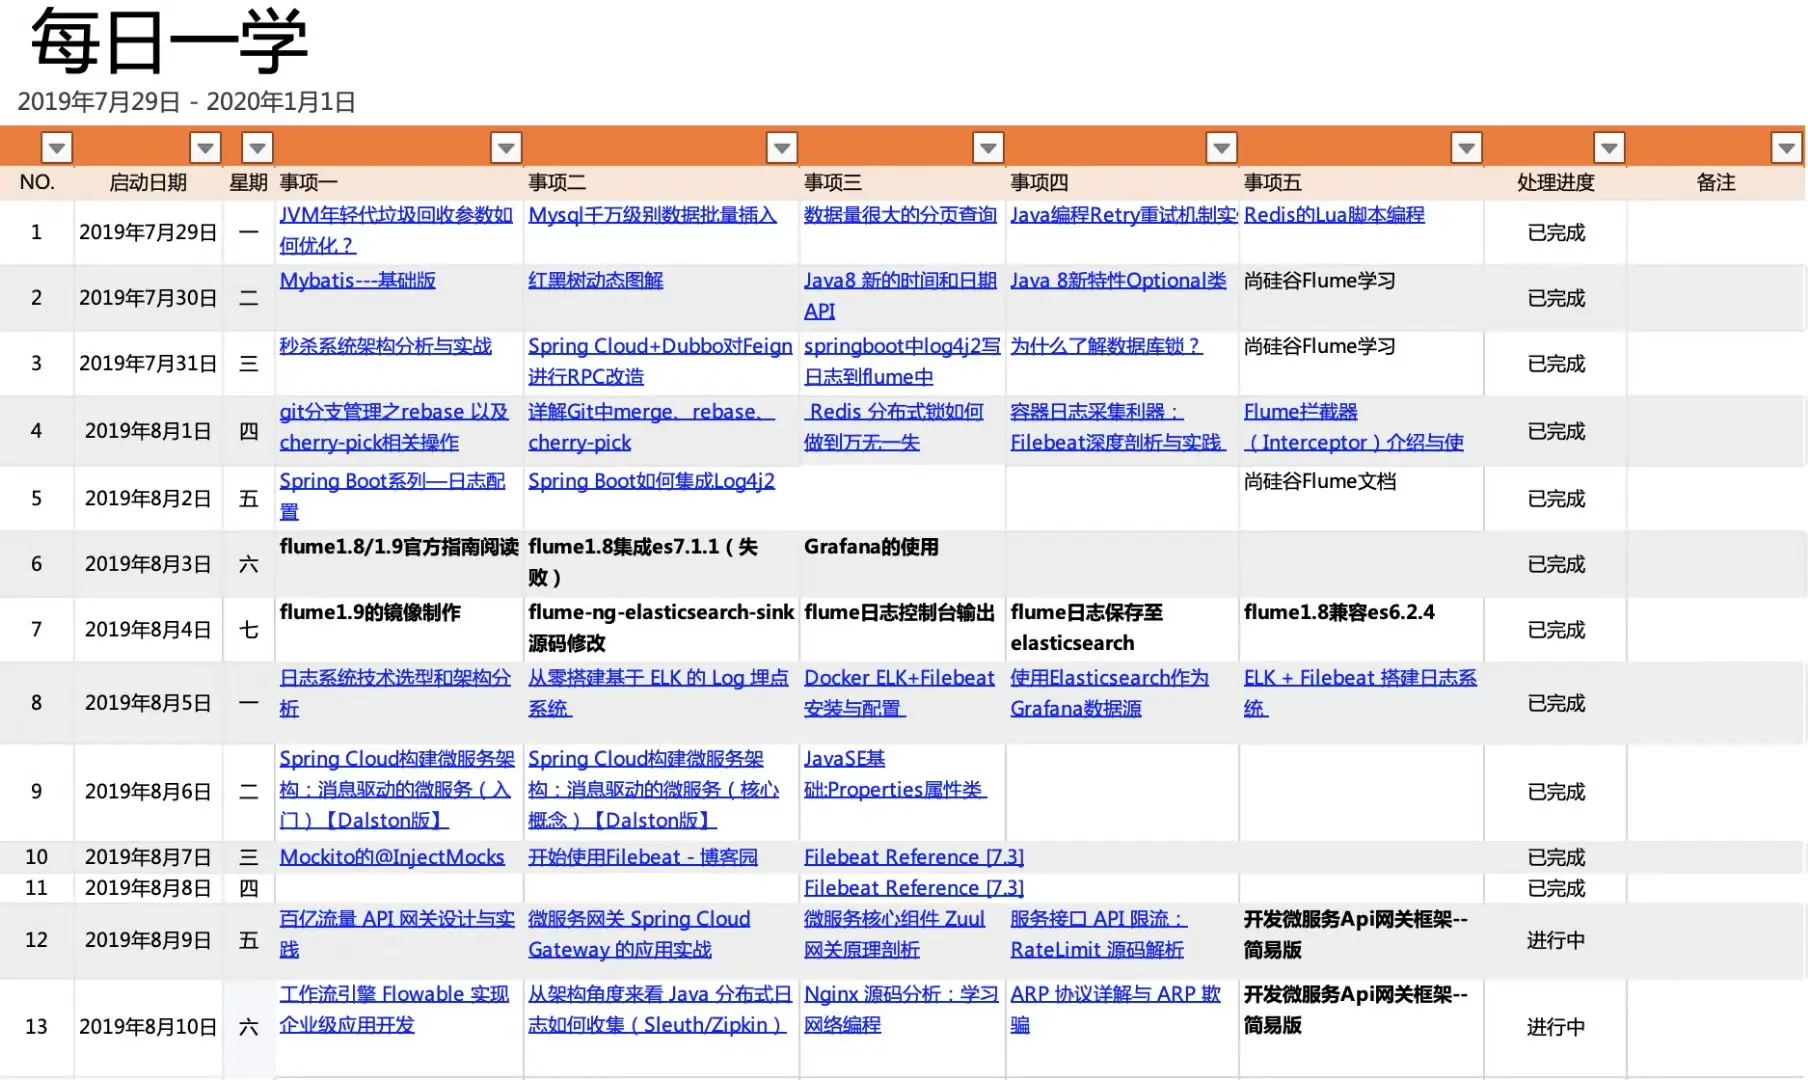Screen dimensions: 1808x1080
Task: Open link 服务接口 API 限流：RateLimit 源码解析
Action: (x=1098, y=934)
